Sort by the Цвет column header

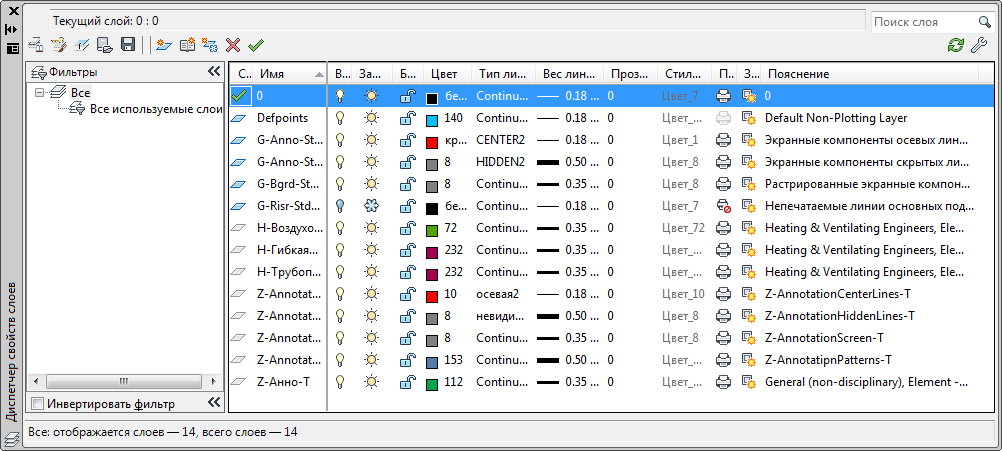[x=445, y=74]
